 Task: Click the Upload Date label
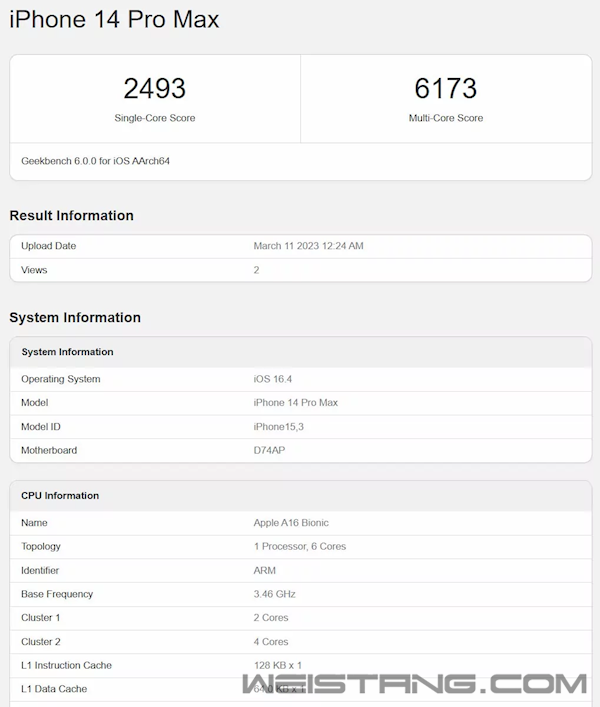49,246
